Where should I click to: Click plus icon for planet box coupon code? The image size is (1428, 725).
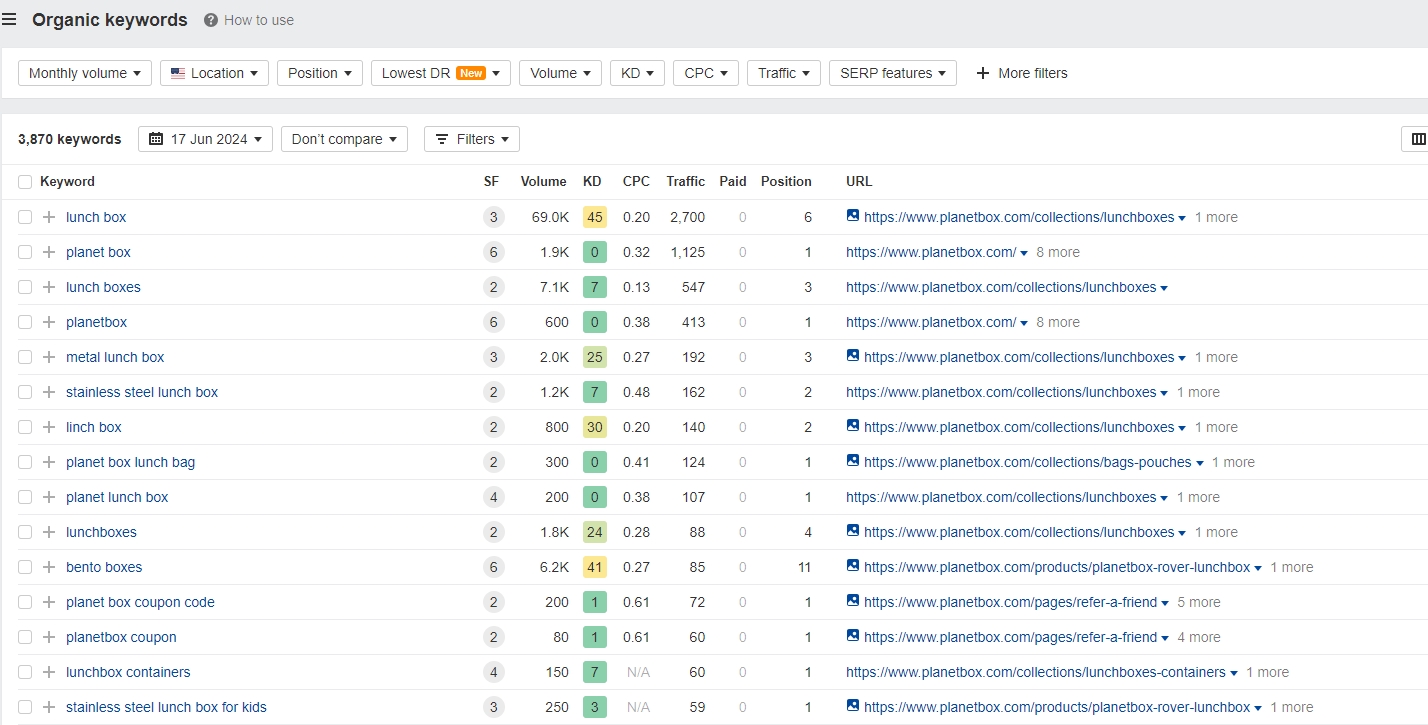click(49, 602)
